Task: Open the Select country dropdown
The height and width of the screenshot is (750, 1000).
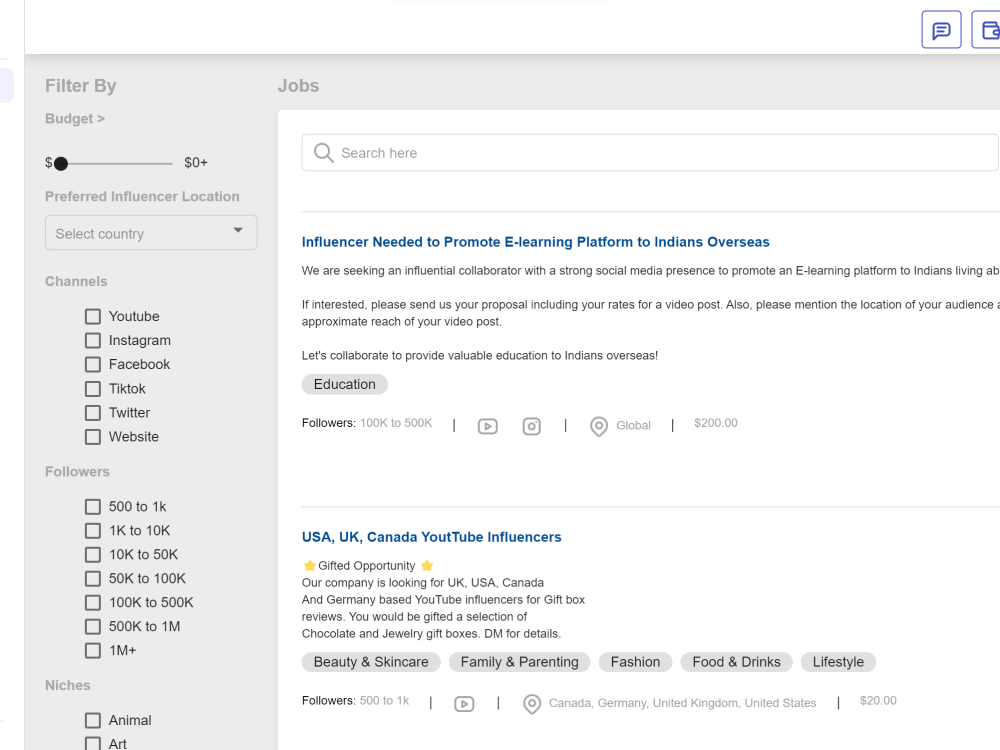Action: [151, 233]
